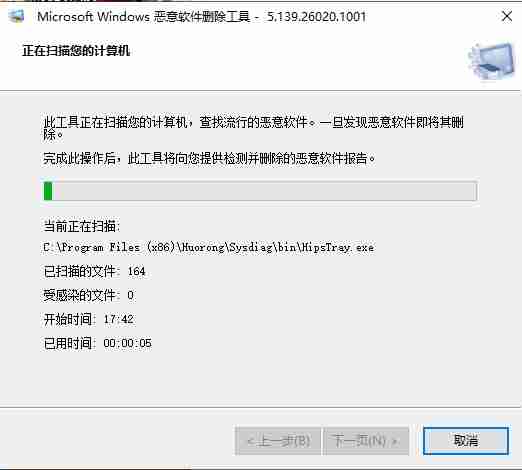Click the app icon in title bar
The width and height of the screenshot is (522, 470).
(x=16, y=16)
